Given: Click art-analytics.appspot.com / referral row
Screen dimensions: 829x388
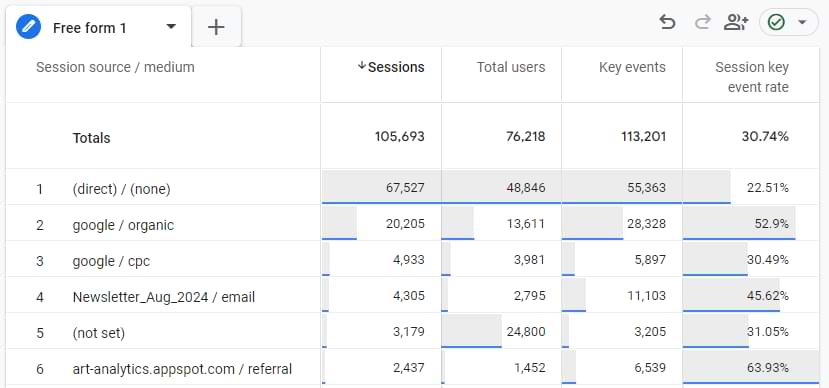Looking at the screenshot, I should [x=412, y=367].
